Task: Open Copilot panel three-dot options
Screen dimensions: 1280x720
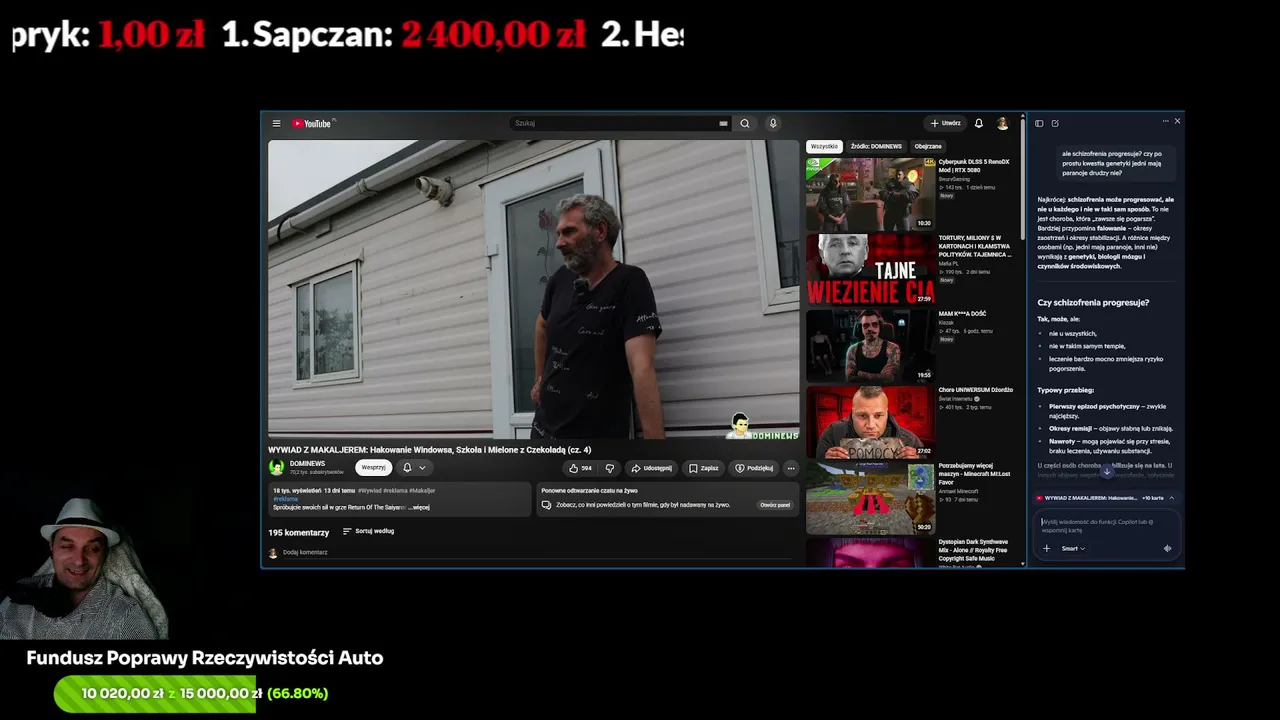Action: point(1165,121)
